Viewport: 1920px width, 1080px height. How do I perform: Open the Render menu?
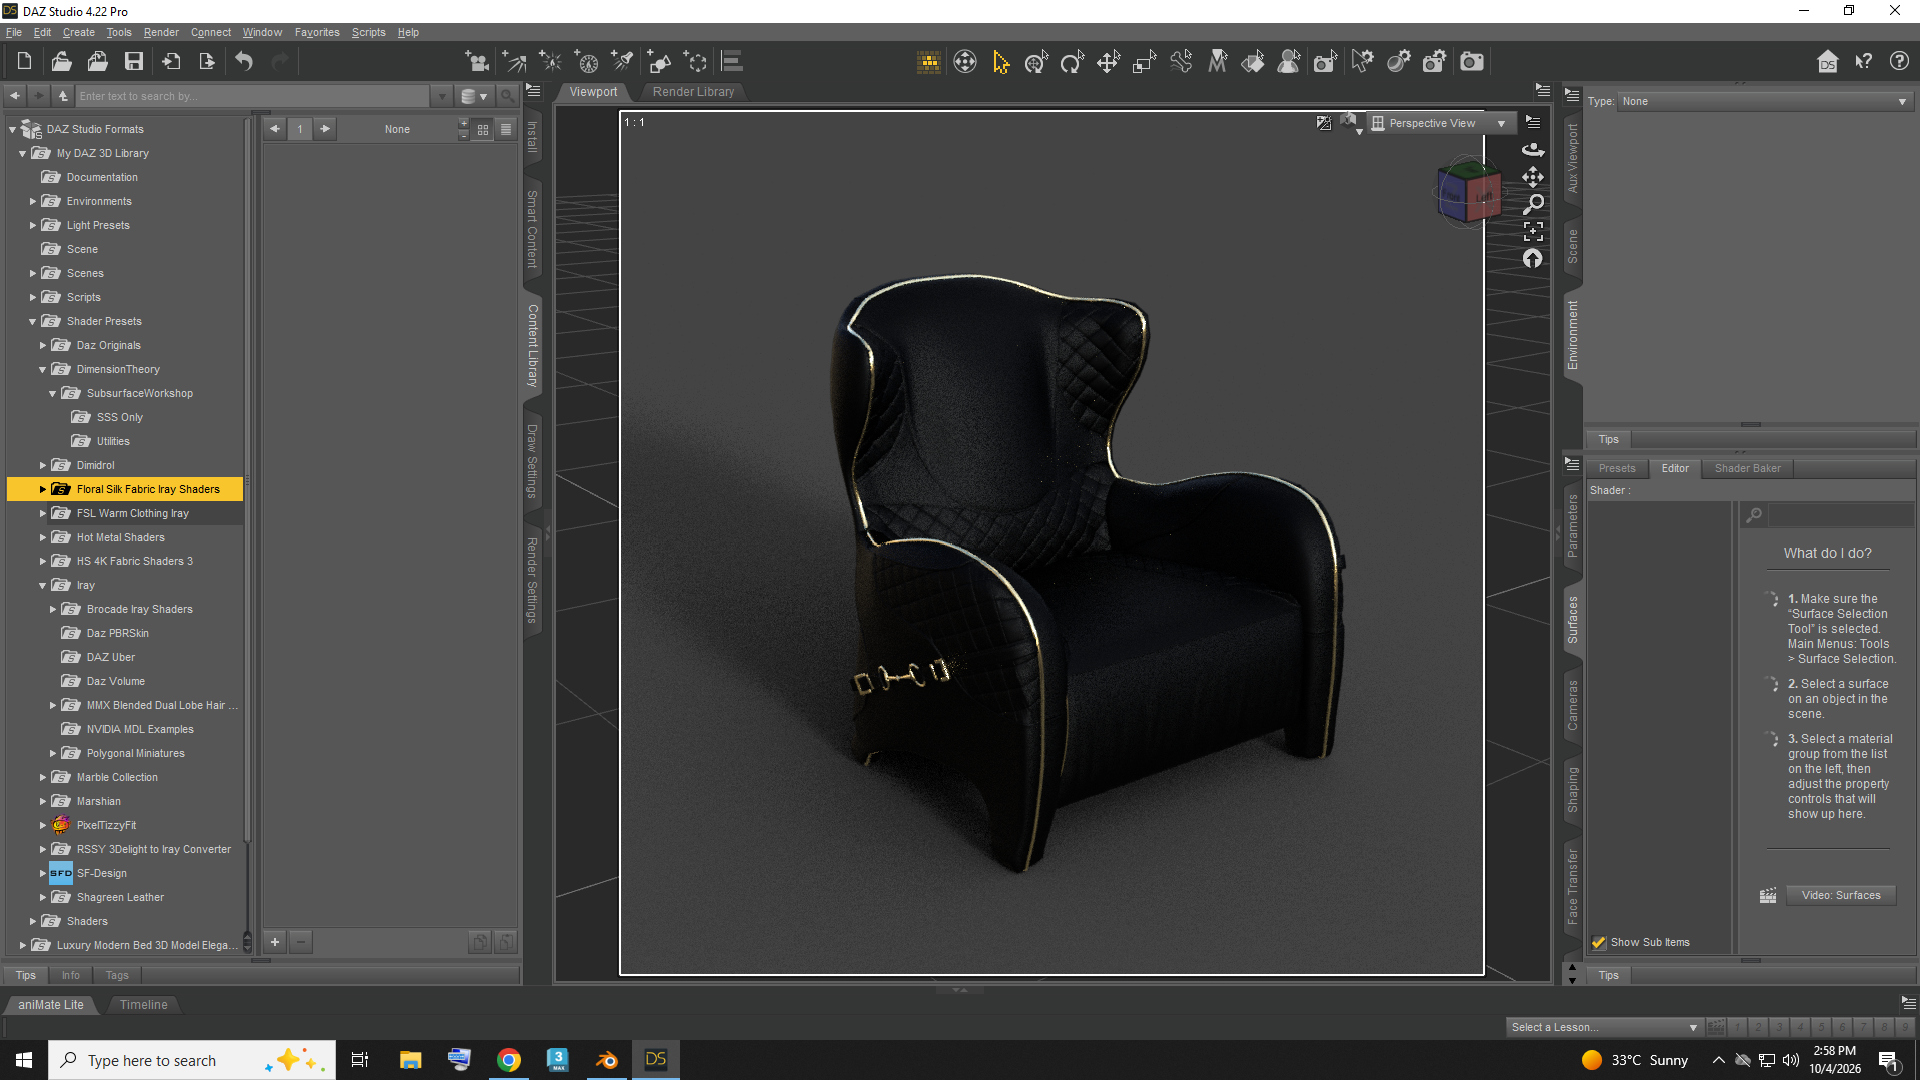pos(161,32)
